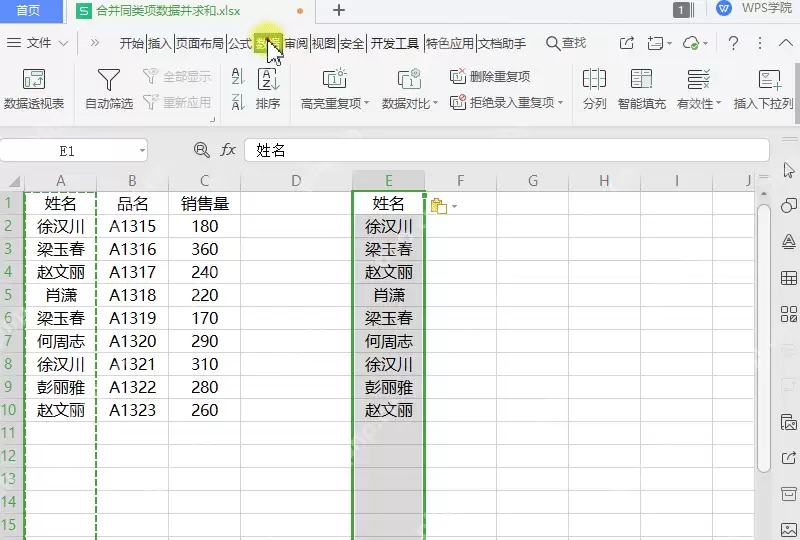Switch to the Insert (插入) ribbon tab

pos(160,43)
